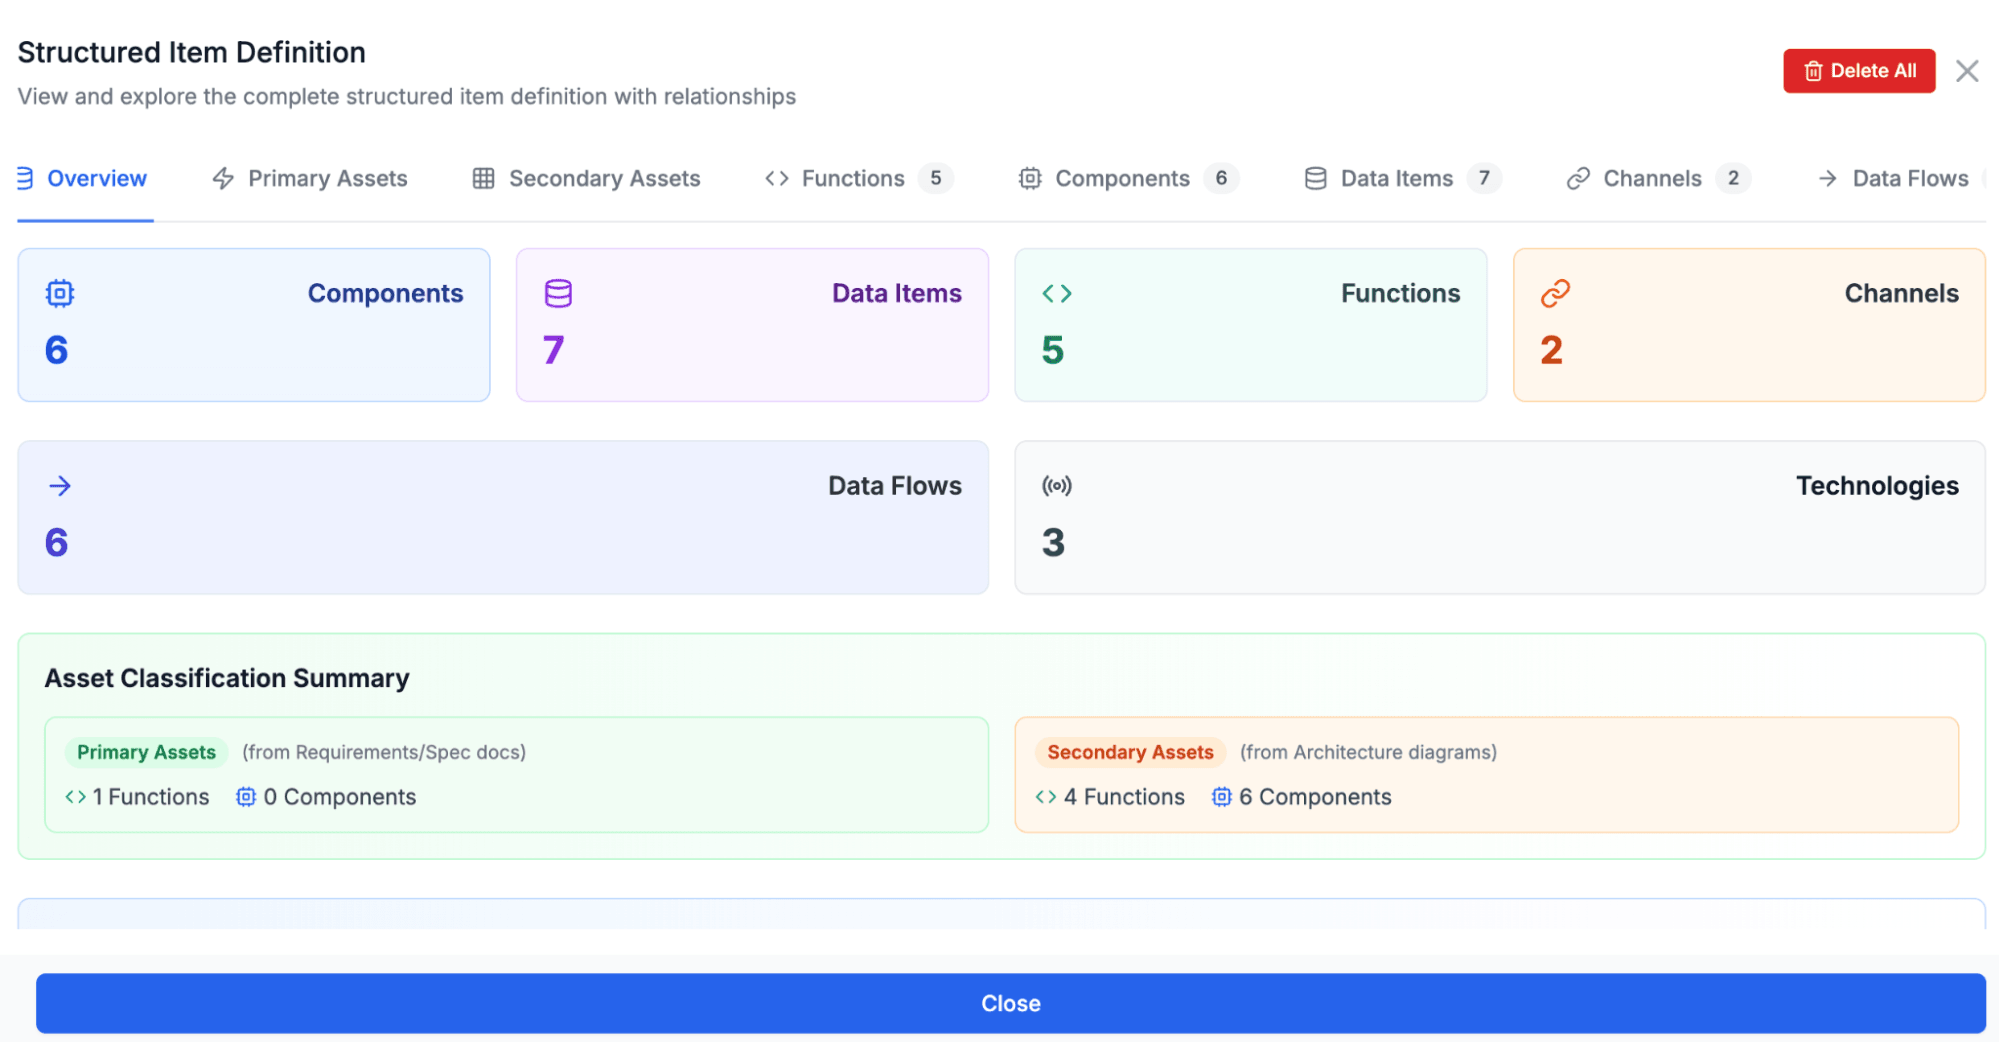The height and width of the screenshot is (1043, 1999).
Task: Click the database icon in Data Items card
Action: [x=558, y=293]
